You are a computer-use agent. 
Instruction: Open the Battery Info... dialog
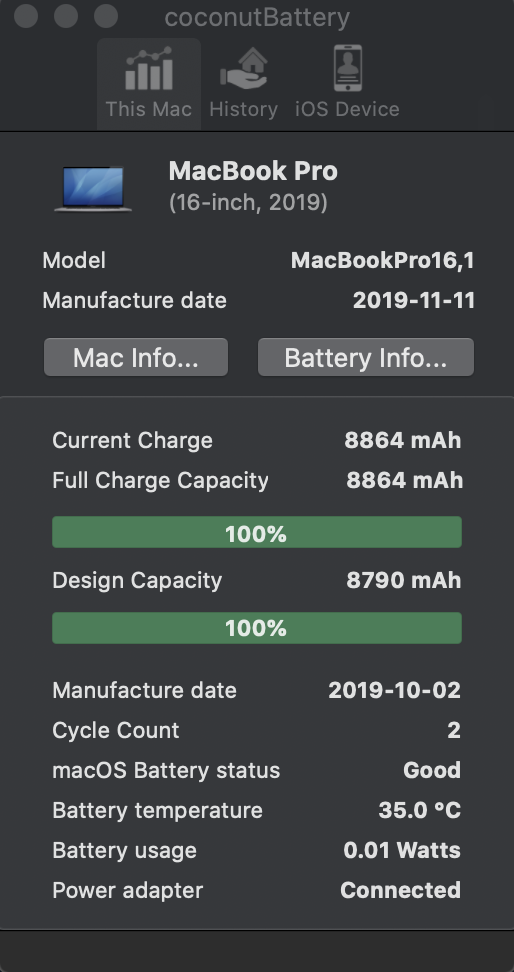pyautogui.click(x=366, y=358)
